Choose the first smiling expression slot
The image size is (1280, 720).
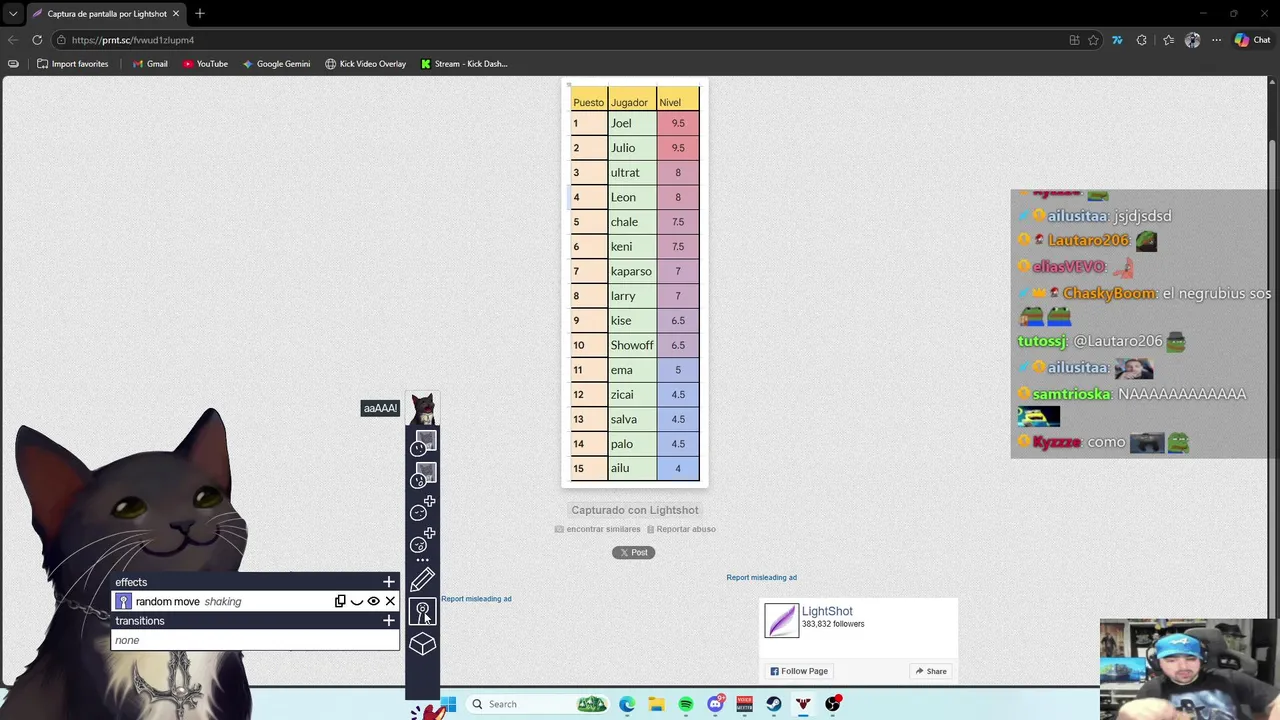424,443
